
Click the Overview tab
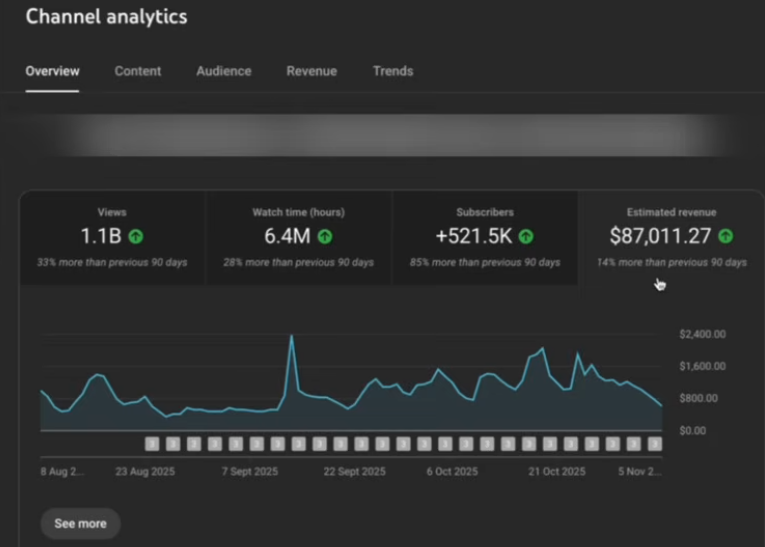(x=52, y=71)
